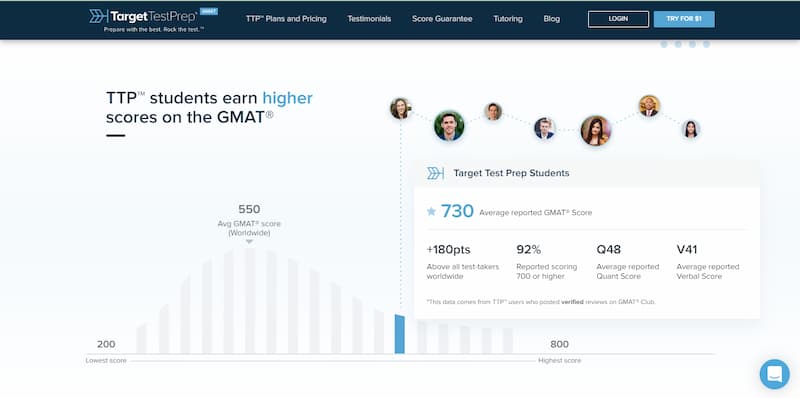Click the Target Test Prep logo
The height and width of the screenshot is (398, 800).
(x=143, y=16)
